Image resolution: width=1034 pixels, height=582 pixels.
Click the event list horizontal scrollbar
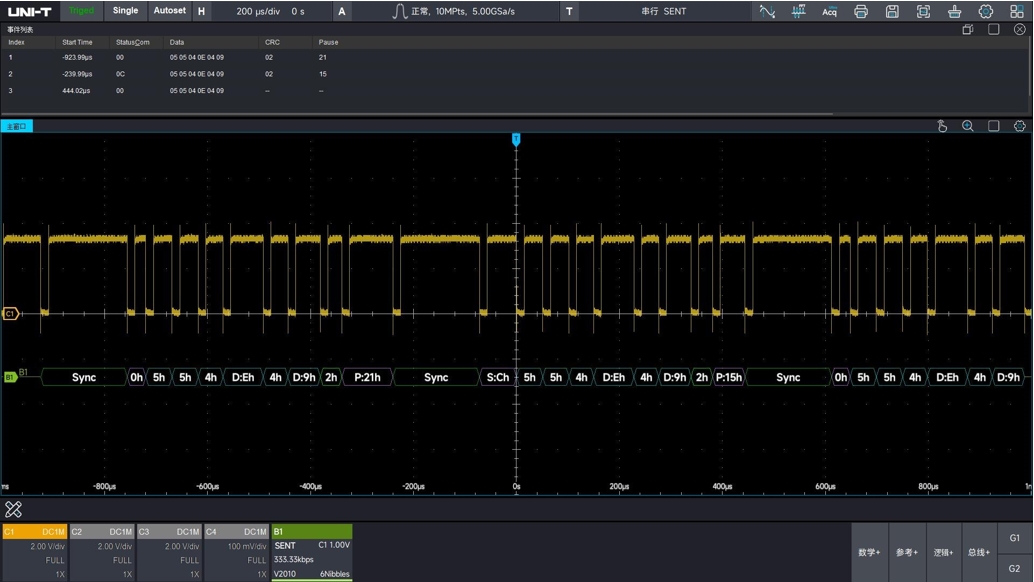pyautogui.click(x=417, y=114)
